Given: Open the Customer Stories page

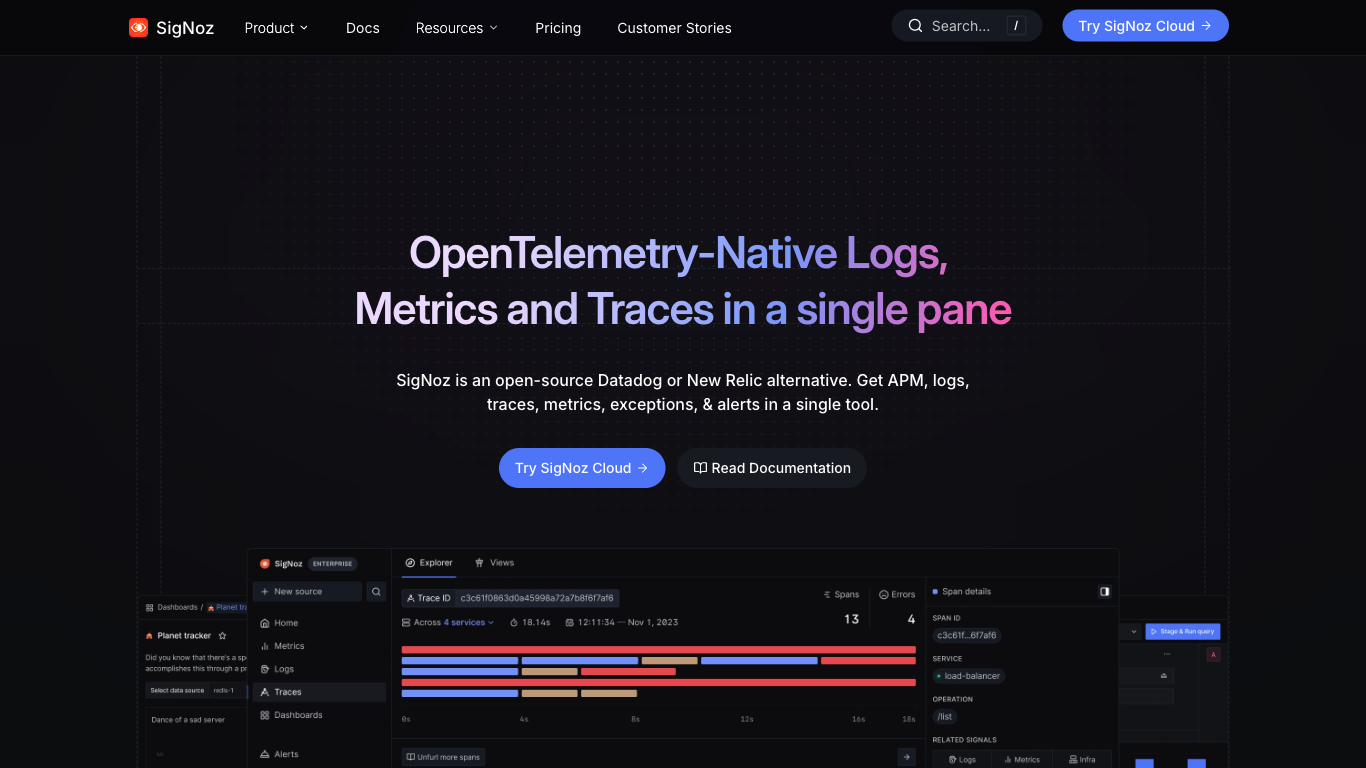Looking at the screenshot, I should [674, 28].
